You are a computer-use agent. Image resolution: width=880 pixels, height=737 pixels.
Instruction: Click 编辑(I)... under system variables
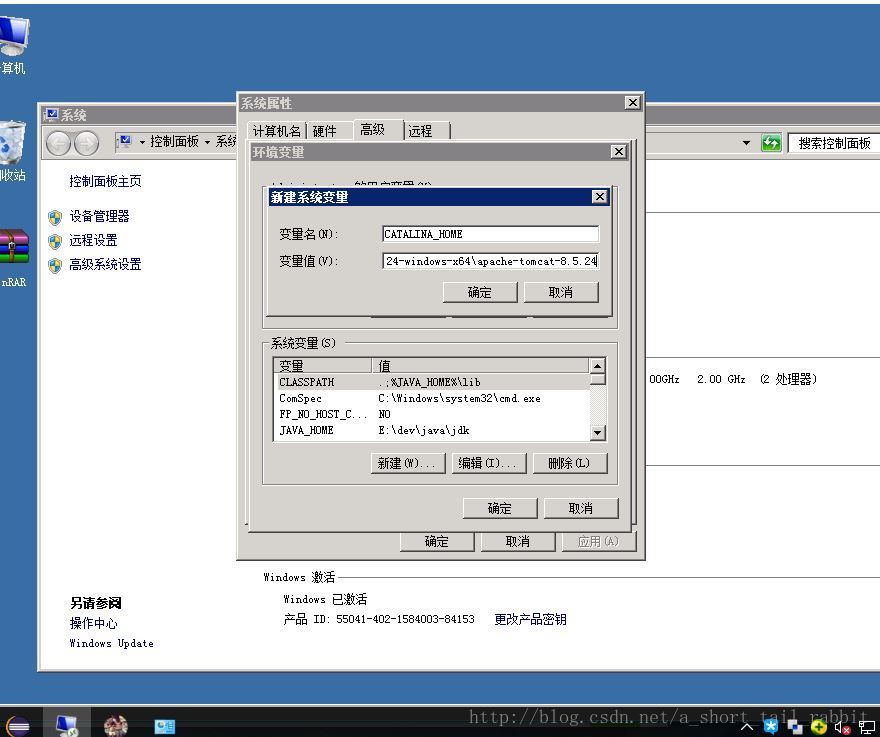489,463
